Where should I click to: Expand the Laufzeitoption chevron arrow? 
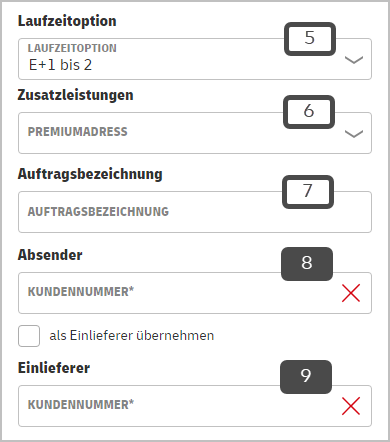pyautogui.click(x=354, y=60)
